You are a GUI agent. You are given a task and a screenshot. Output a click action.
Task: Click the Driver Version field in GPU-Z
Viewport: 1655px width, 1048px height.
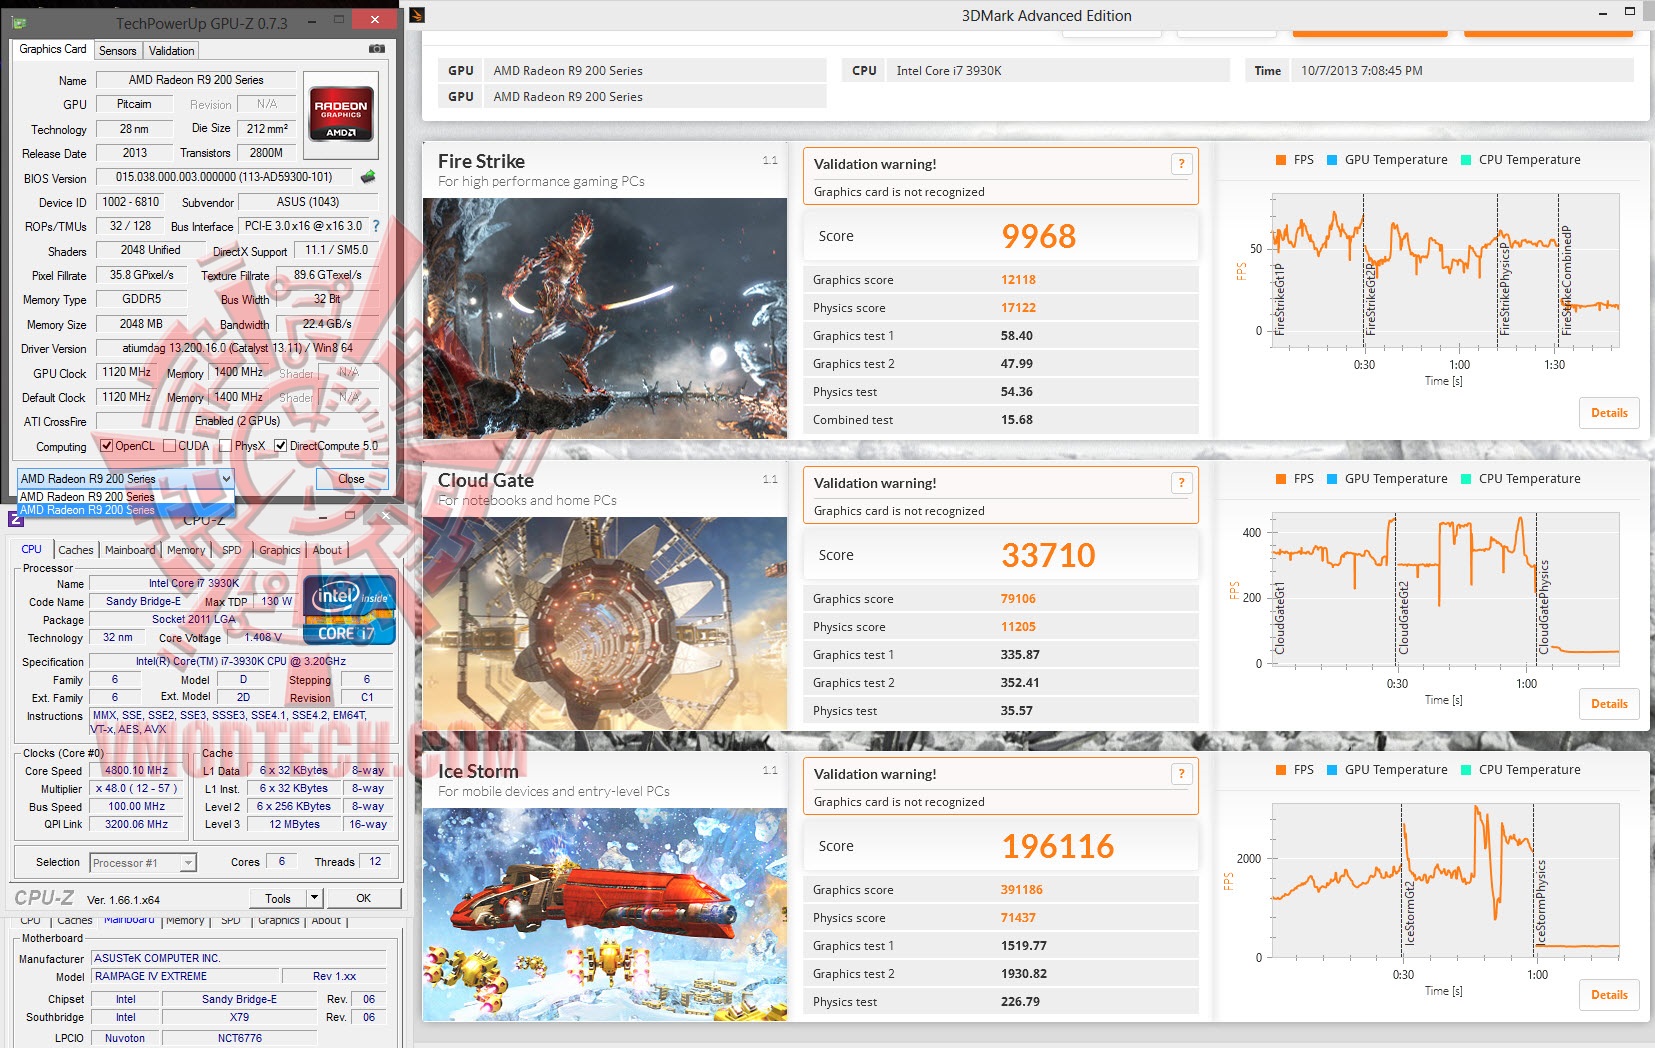238,348
